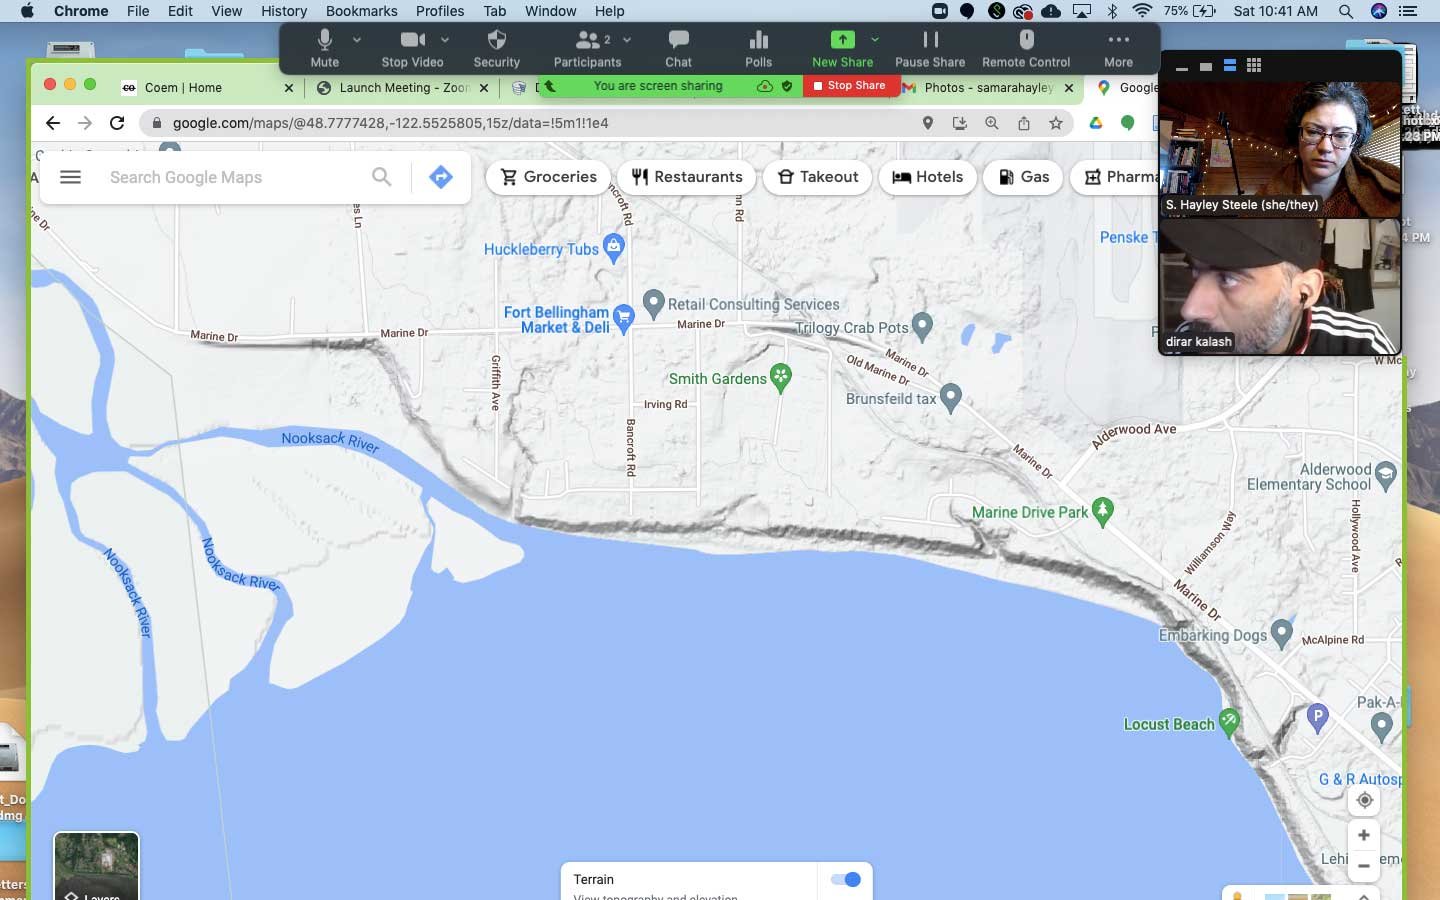Pause the screen share
The width and height of the screenshot is (1440, 900).
[930, 48]
